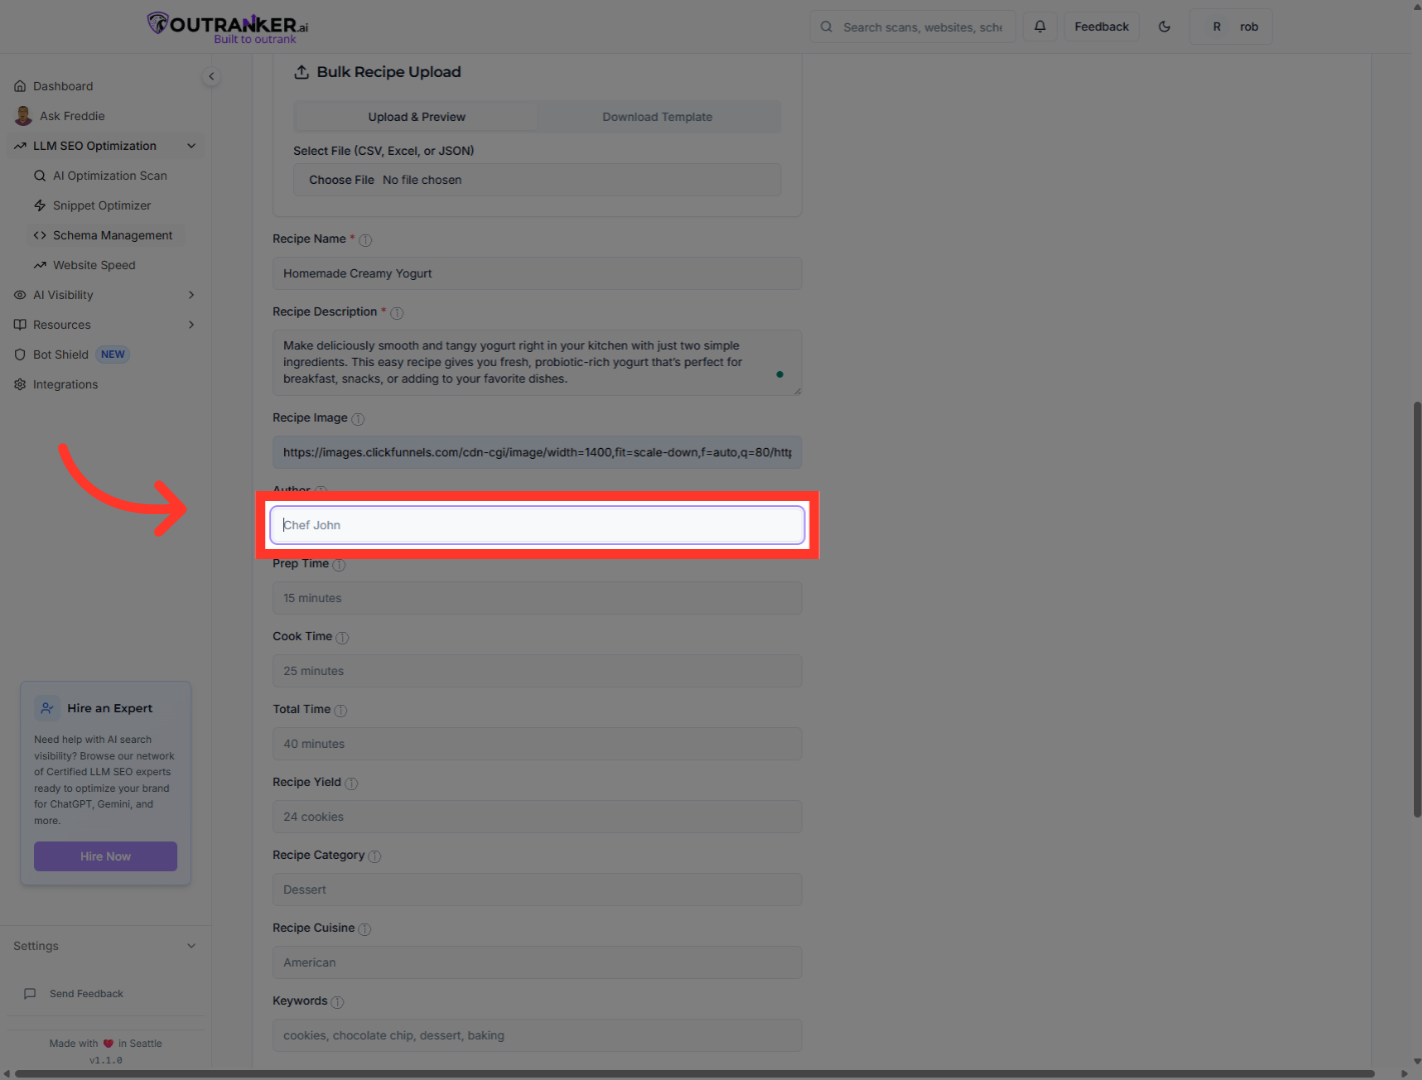
Task: Click Recipe Description info icon
Action: (x=397, y=313)
